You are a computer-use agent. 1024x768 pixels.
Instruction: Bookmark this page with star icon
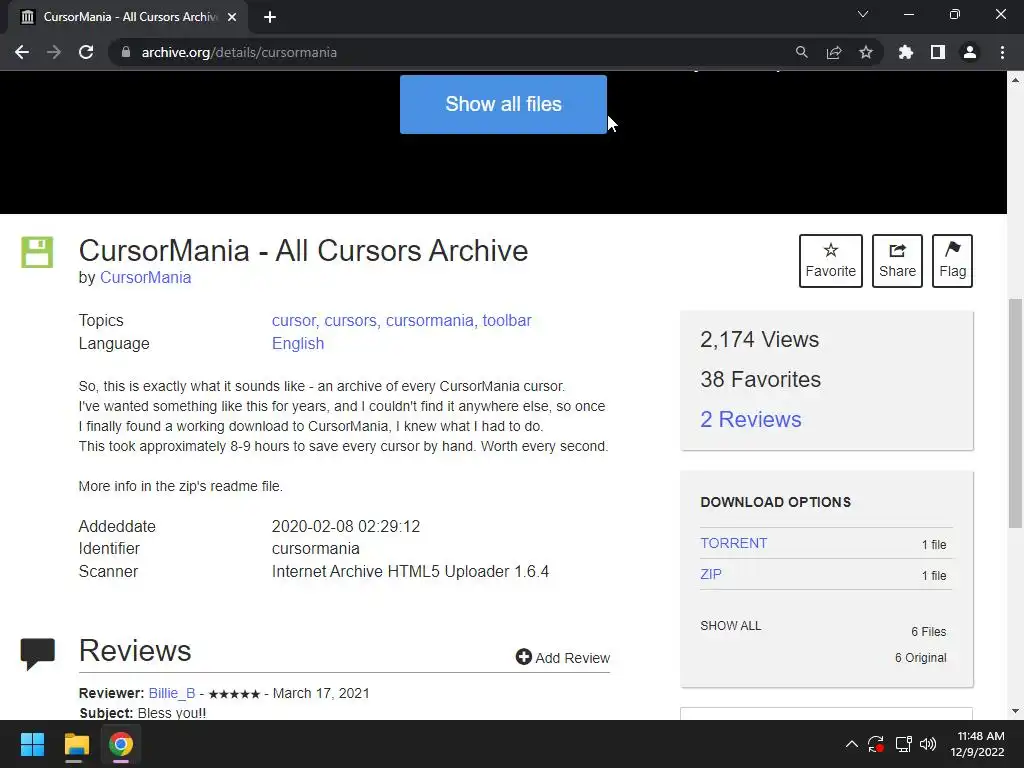point(866,52)
